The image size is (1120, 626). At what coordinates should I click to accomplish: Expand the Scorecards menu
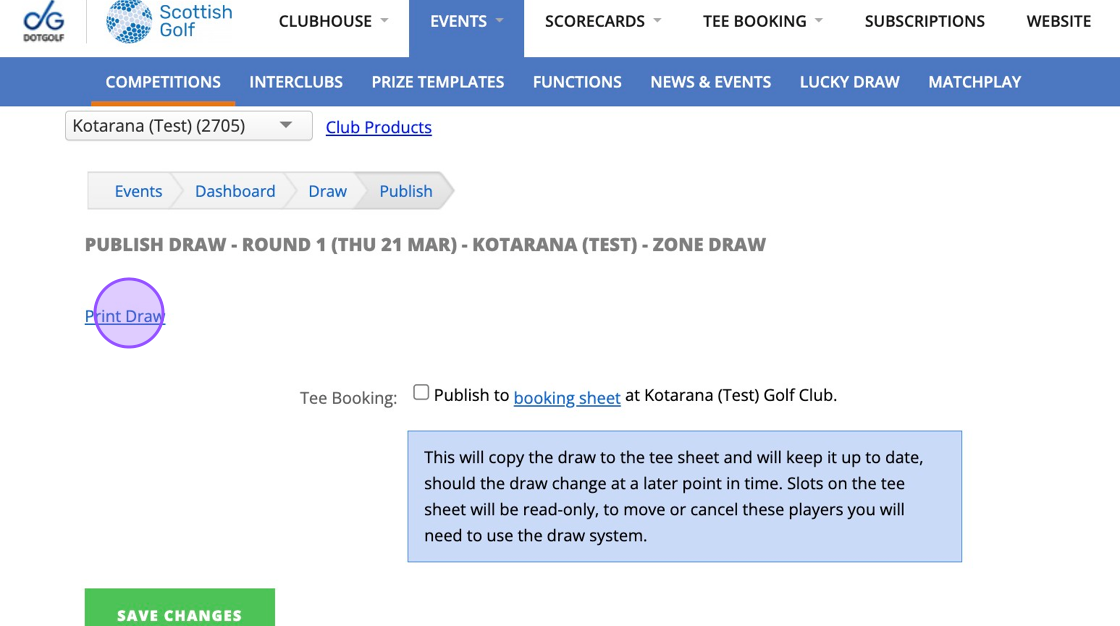(x=603, y=21)
